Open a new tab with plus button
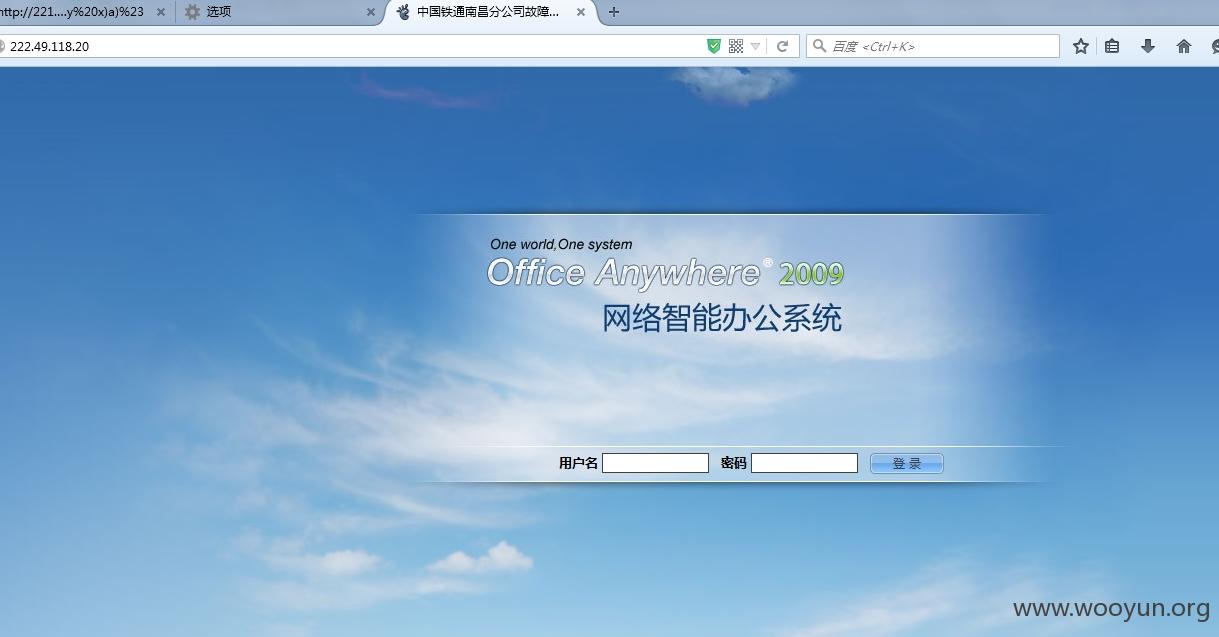The width and height of the screenshot is (1219, 637). 614,12
